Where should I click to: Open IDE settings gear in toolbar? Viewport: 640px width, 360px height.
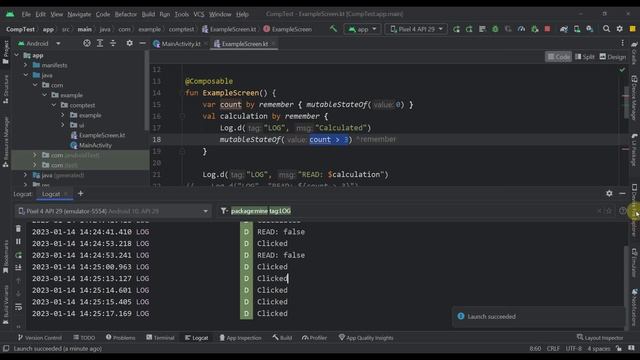coord(620,29)
